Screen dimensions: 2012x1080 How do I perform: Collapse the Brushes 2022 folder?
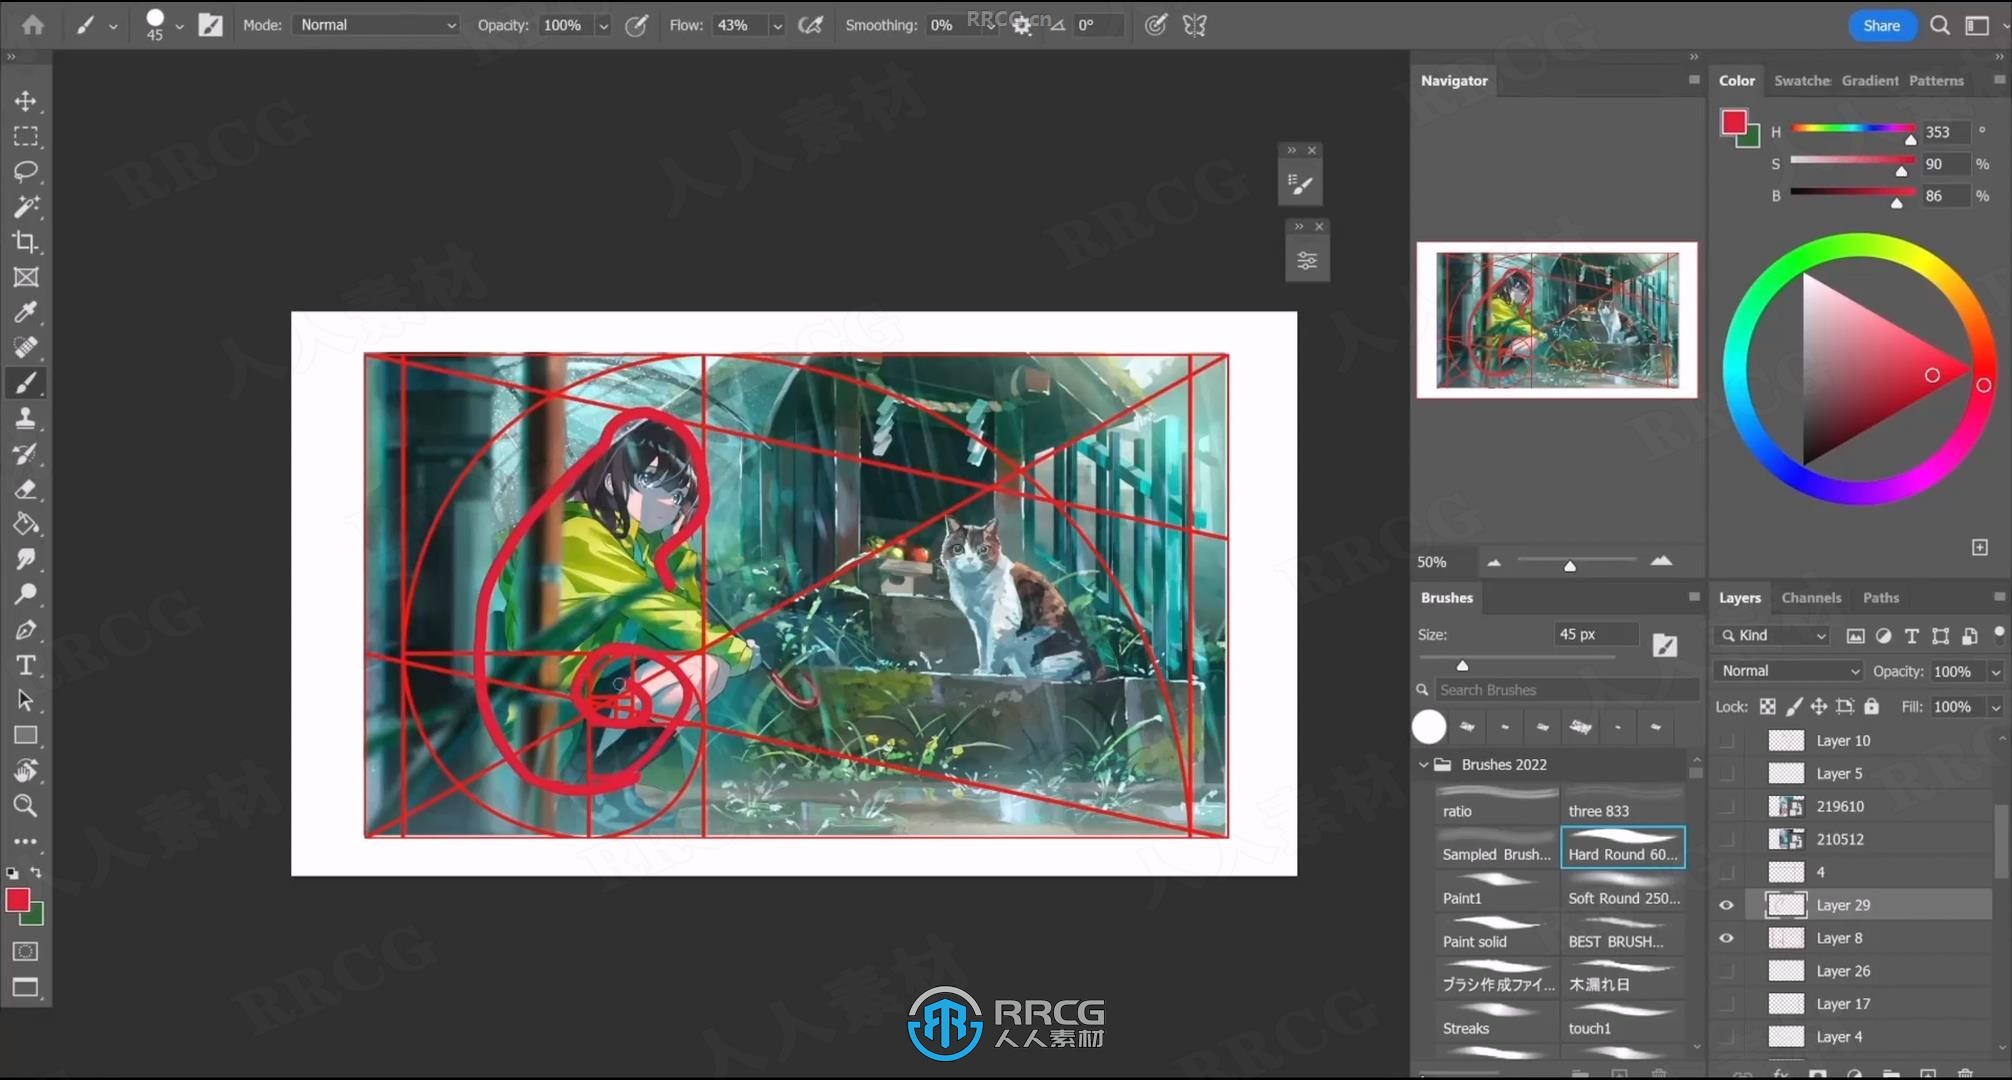[x=1424, y=765]
